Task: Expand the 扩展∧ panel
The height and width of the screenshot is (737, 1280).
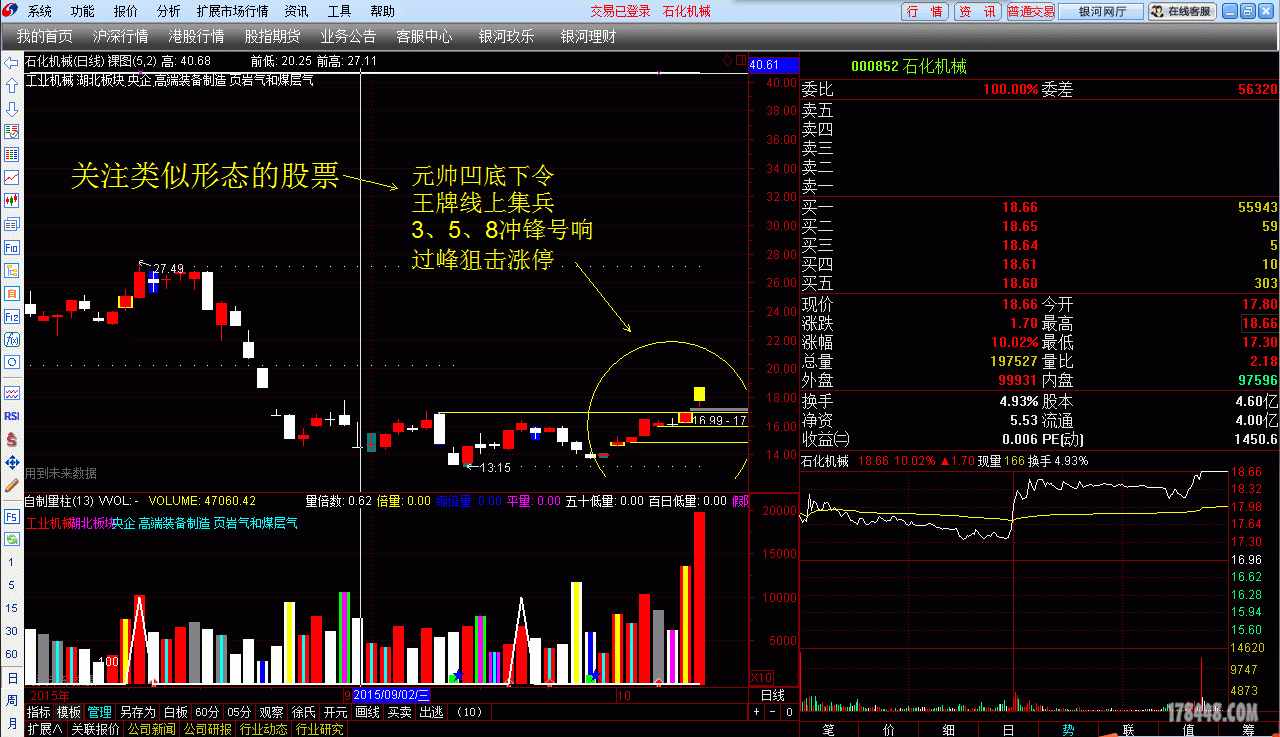Action: [x=44, y=729]
